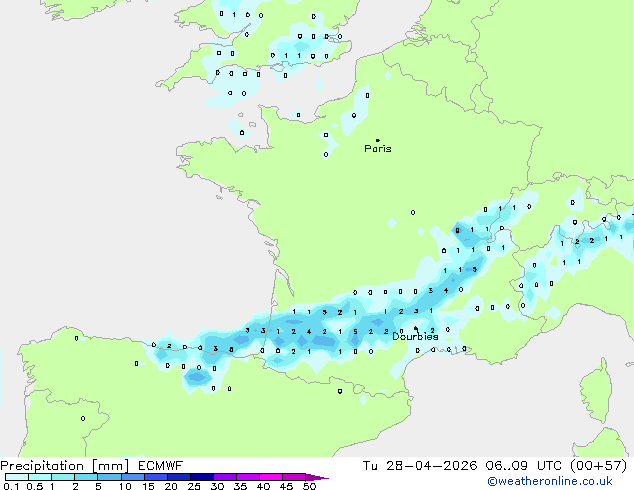
Task: Click the '35' legend scale value
Action: (x=240, y=486)
